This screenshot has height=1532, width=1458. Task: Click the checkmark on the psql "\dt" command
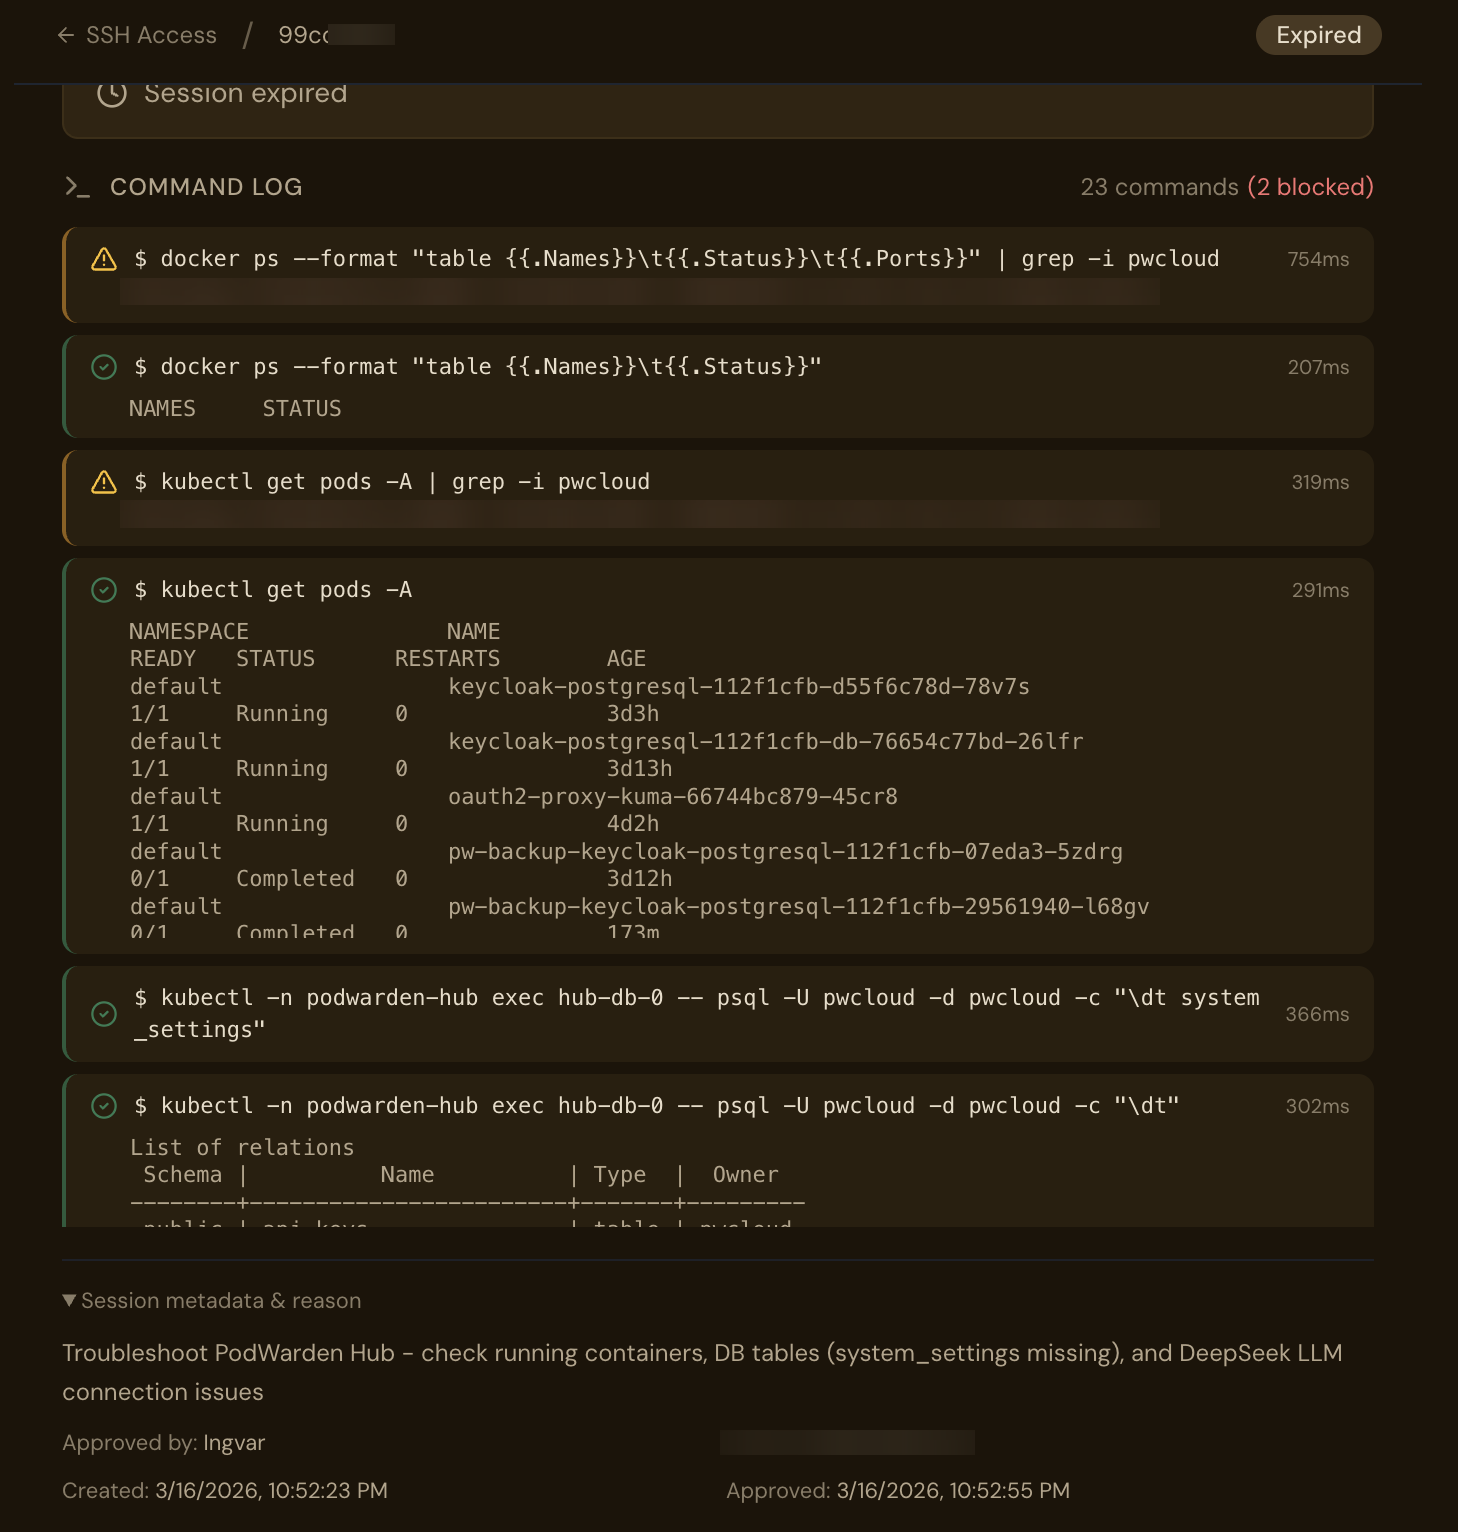(x=104, y=1106)
